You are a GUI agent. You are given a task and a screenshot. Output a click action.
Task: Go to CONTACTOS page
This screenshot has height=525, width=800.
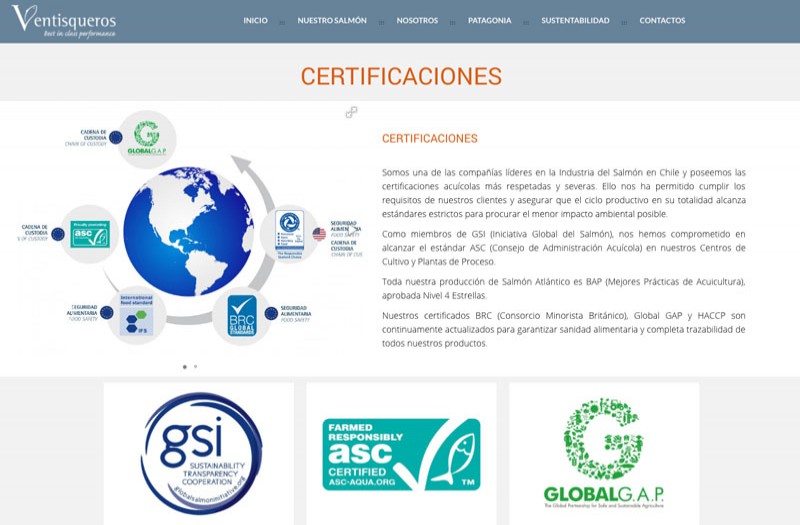(662, 21)
